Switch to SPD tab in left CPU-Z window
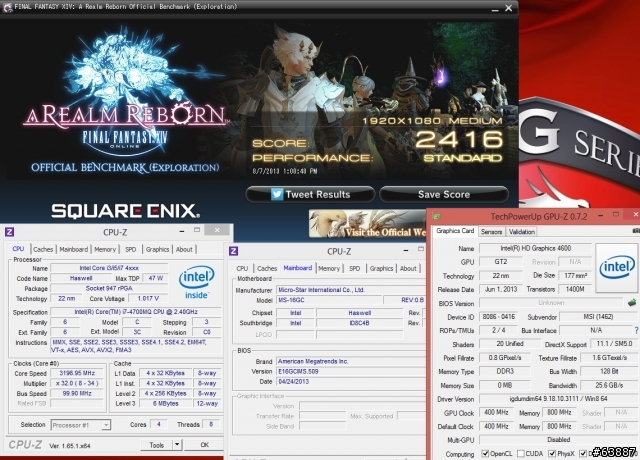Image resolution: width=640 pixels, height=460 pixels. 131,249
